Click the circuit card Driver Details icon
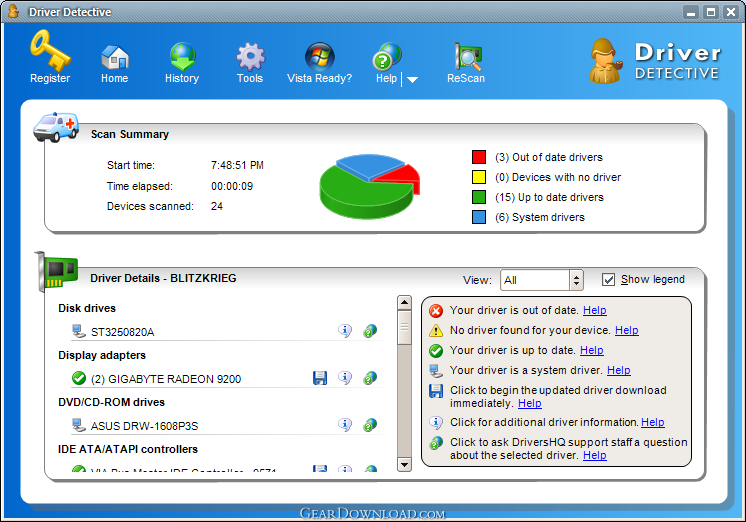This screenshot has height=522, width=746. [x=56, y=270]
